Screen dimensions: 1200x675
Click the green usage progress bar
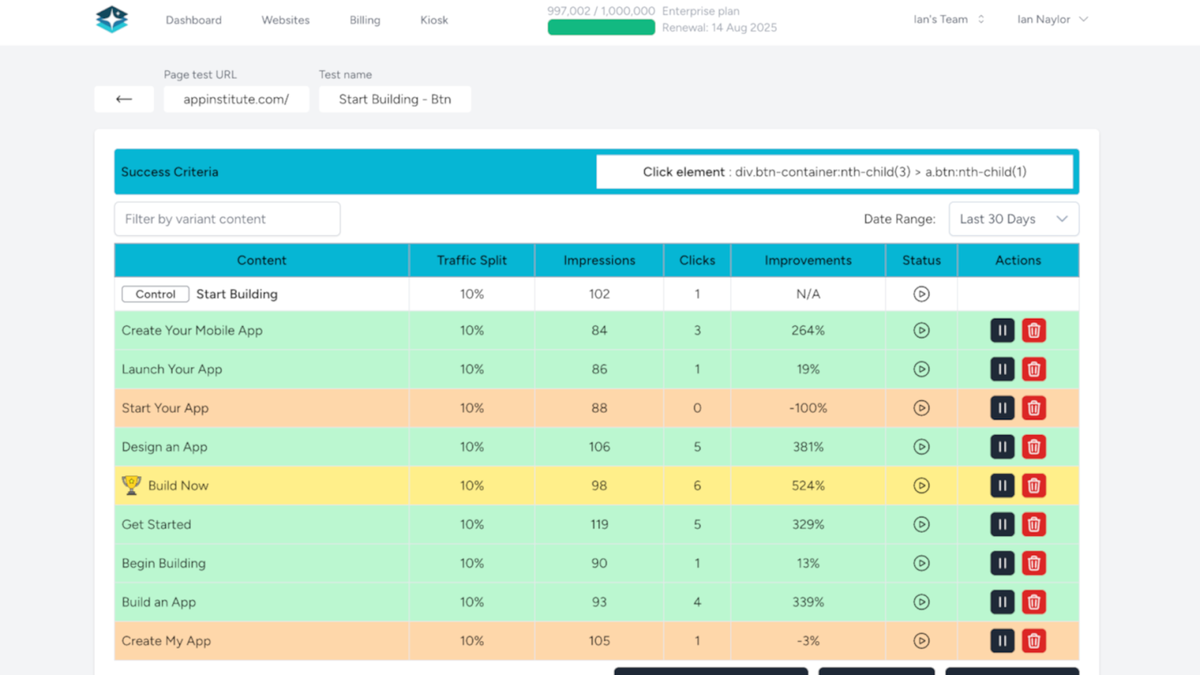[x=600, y=27]
